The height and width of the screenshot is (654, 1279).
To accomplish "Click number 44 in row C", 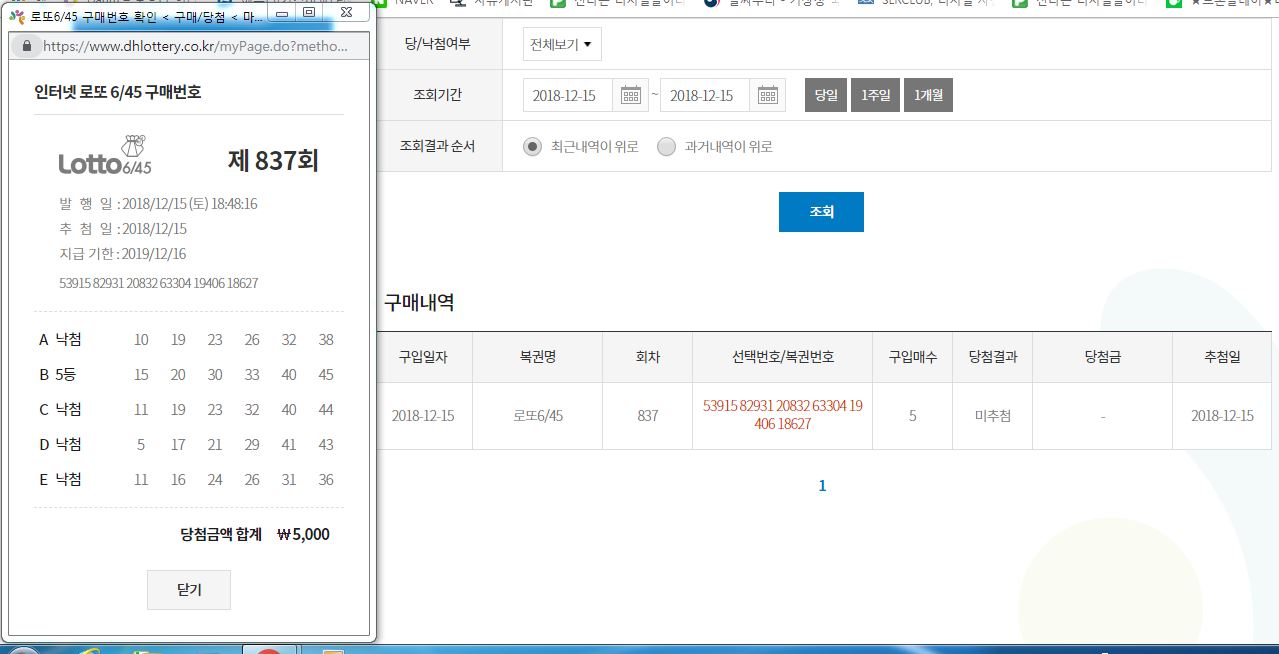I will tap(326, 410).
